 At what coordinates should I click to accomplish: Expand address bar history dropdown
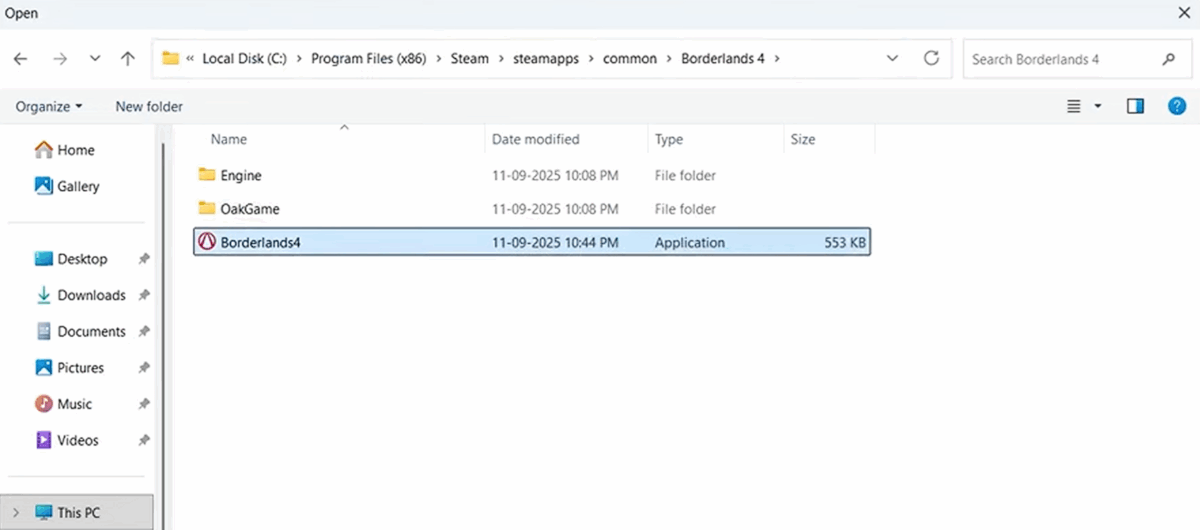pyautogui.click(x=893, y=59)
